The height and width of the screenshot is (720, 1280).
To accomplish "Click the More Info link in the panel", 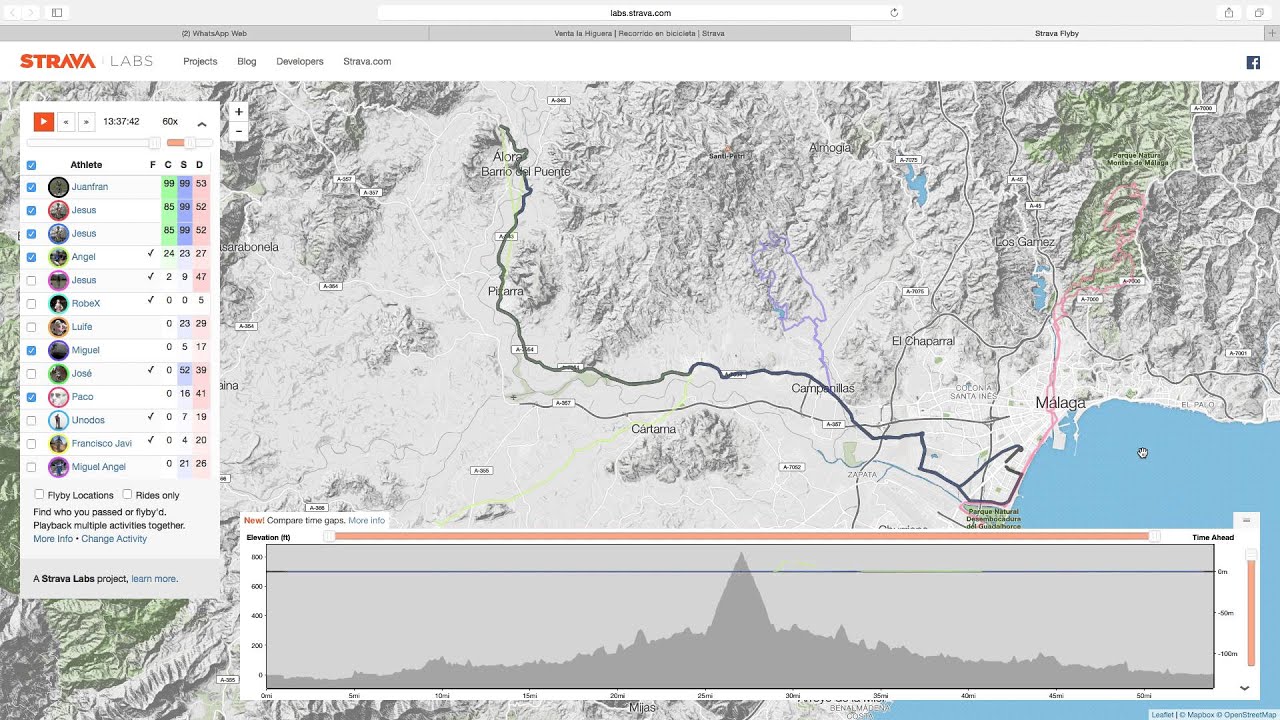I will [53, 539].
